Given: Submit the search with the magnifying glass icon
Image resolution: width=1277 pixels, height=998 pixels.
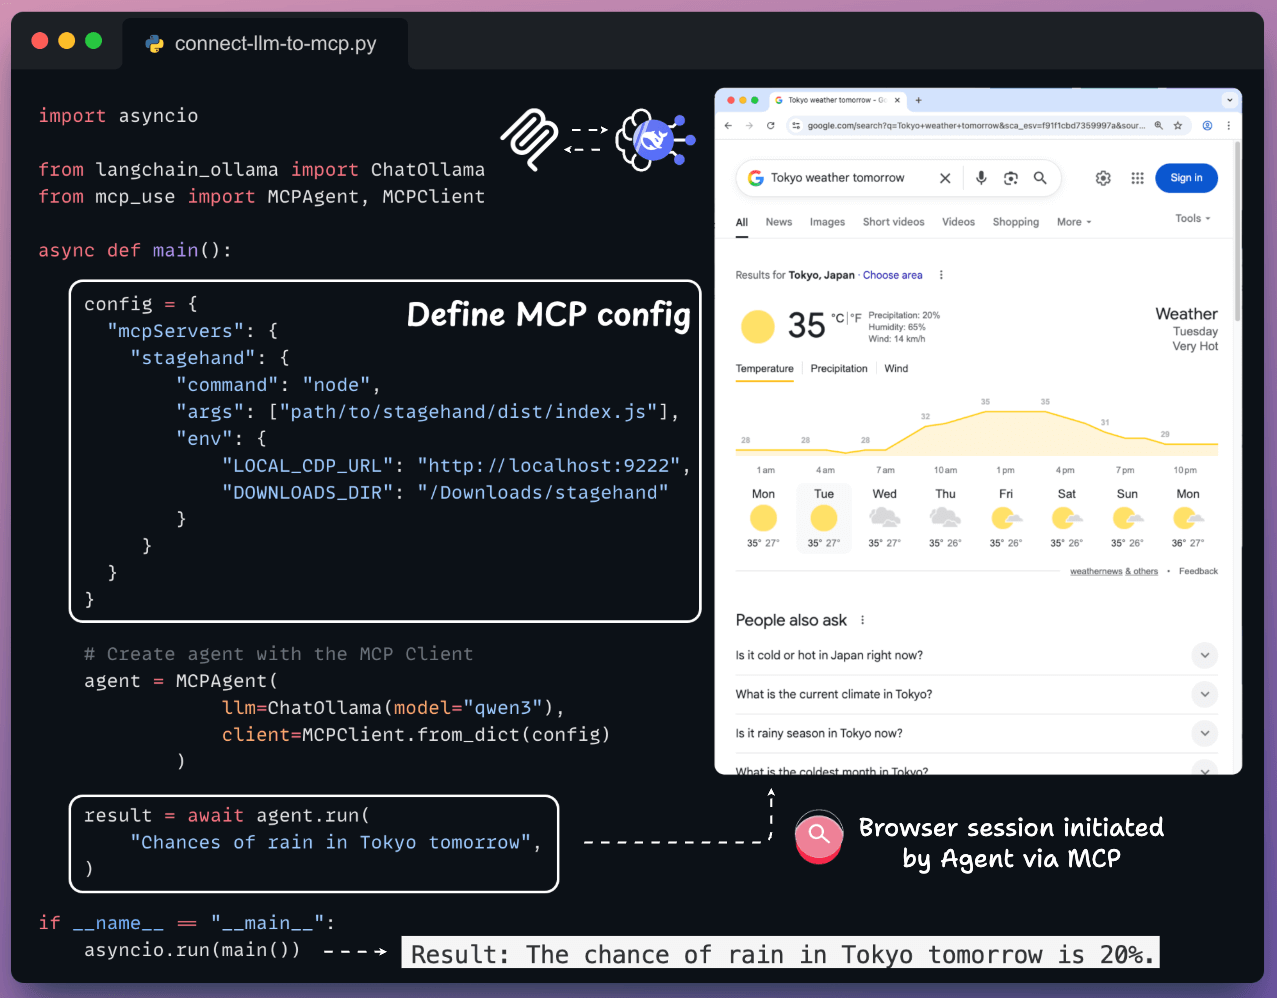Looking at the screenshot, I should pos(1040,178).
